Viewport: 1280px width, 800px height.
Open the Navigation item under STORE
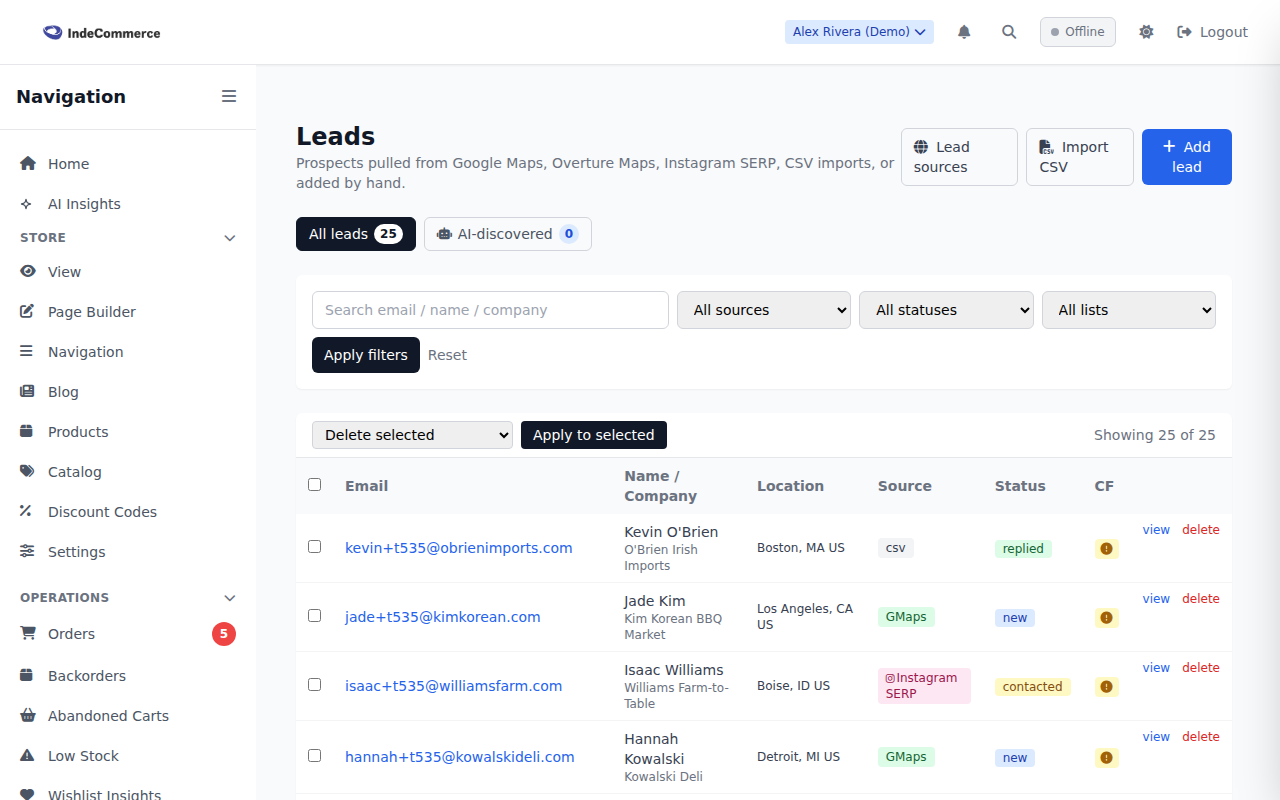(x=128, y=351)
